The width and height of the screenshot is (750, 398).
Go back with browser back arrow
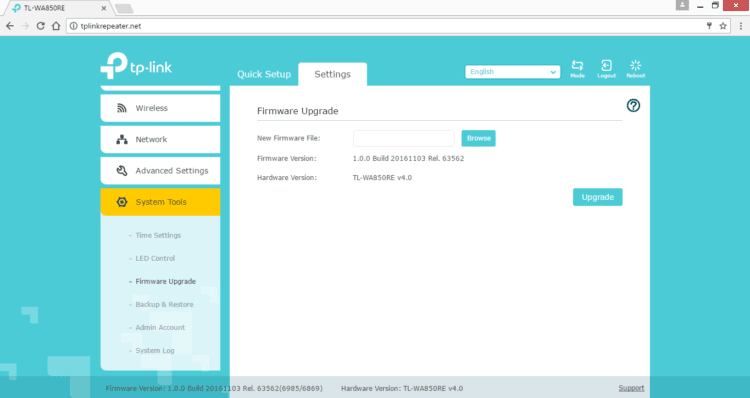10,26
